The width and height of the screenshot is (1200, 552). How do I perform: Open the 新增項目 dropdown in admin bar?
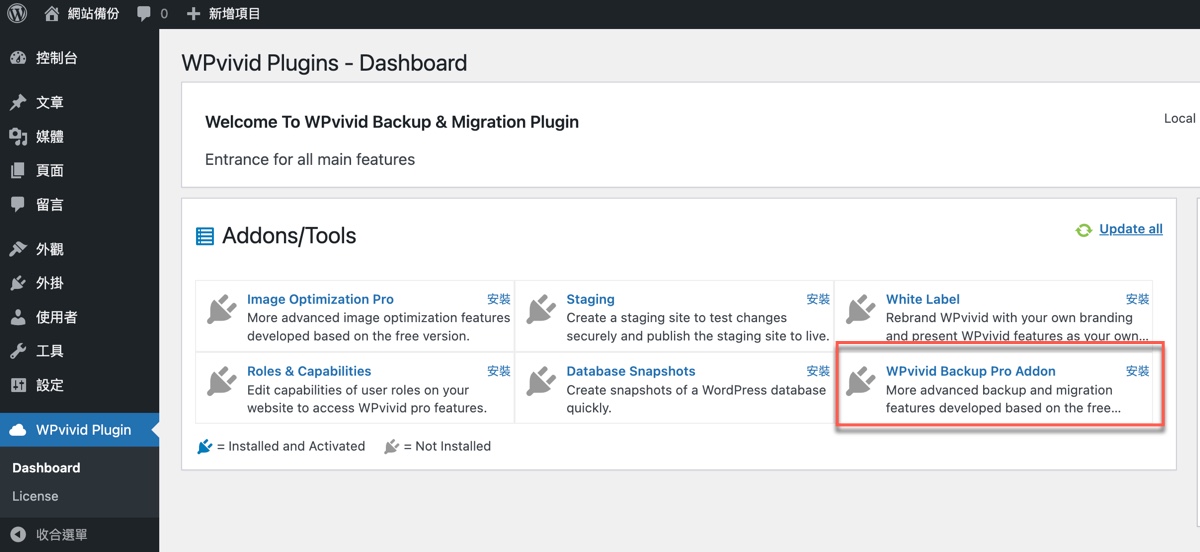(x=224, y=14)
